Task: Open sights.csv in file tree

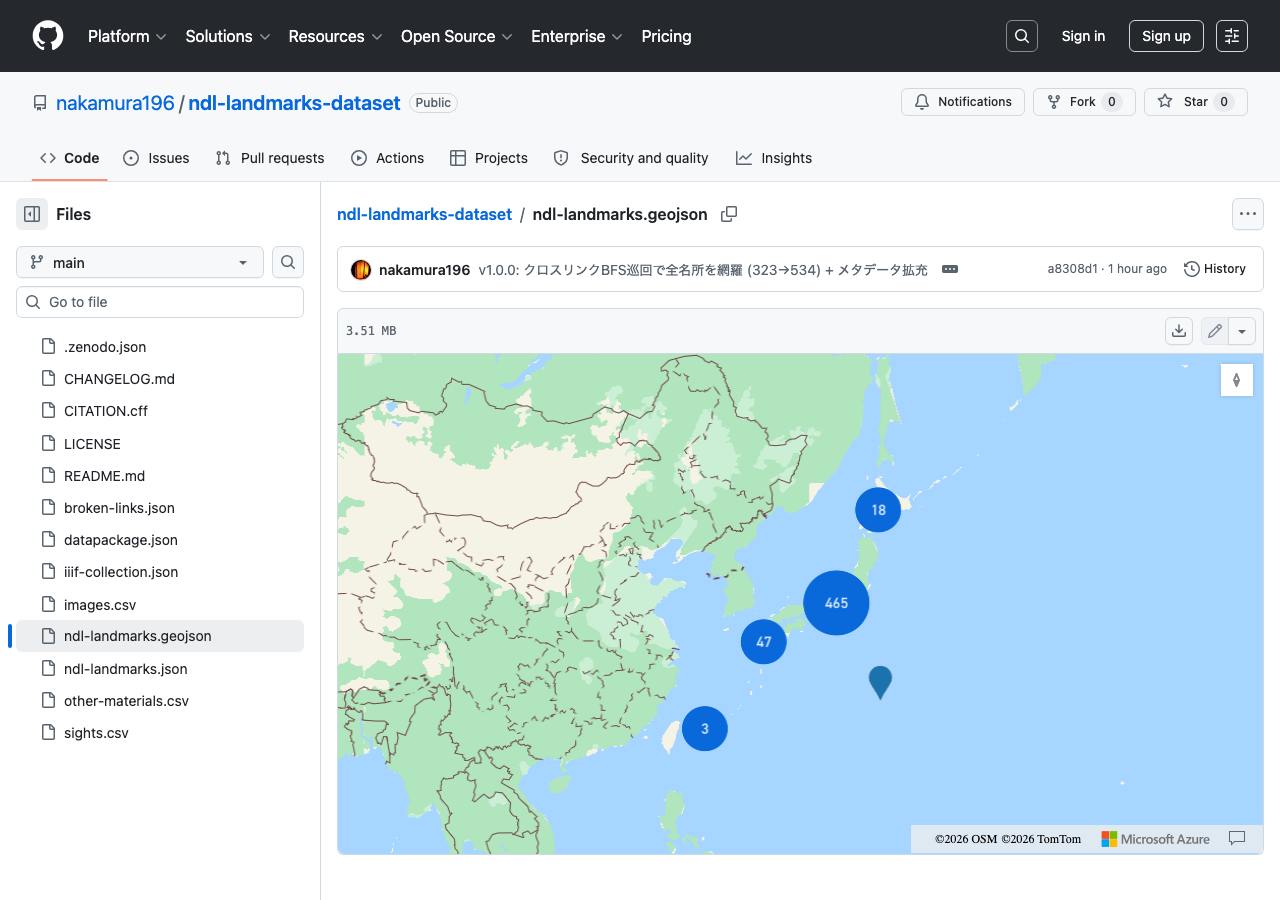Action: point(160,733)
